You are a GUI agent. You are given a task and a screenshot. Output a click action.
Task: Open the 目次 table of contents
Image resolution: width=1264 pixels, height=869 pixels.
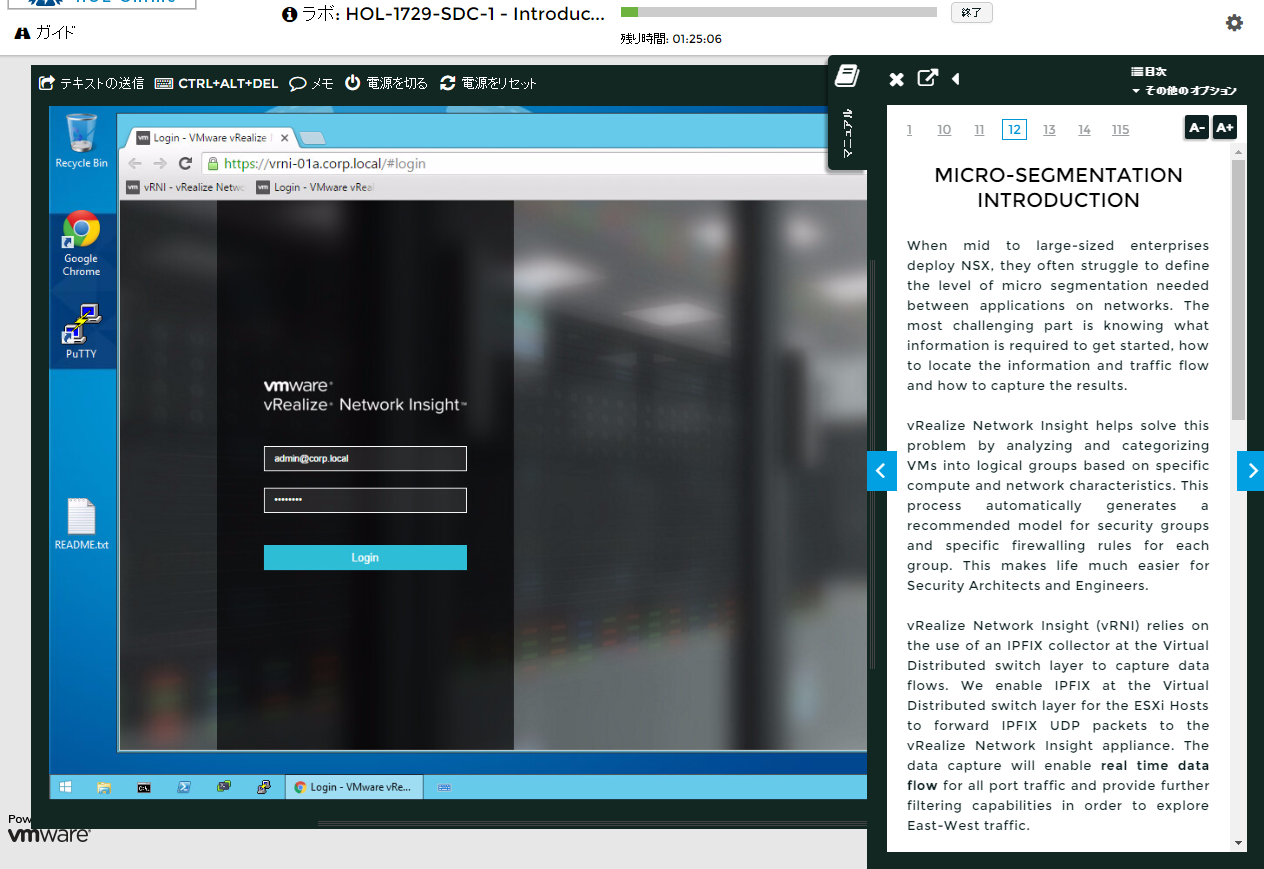point(1149,72)
